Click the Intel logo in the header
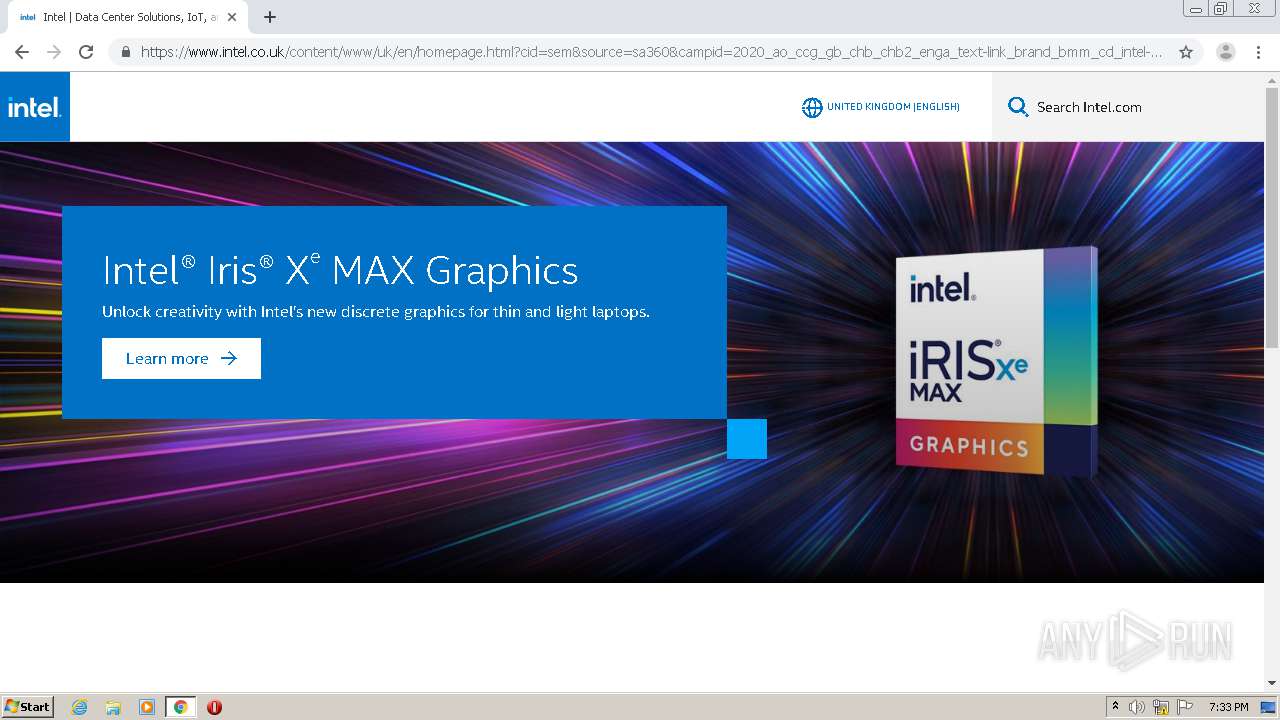Image resolution: width=1280 pixels, height=720 pixels. (x=35, y=107)
